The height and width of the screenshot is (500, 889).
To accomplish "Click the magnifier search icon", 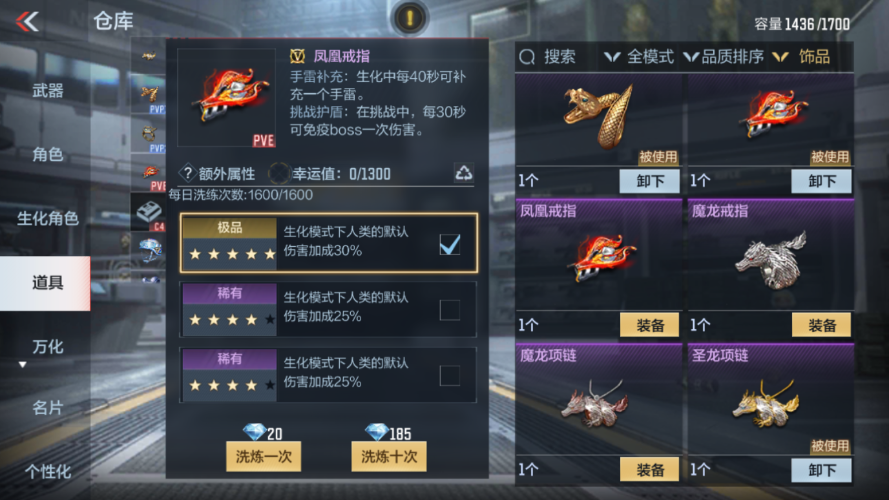I will (x=527, y=57).
